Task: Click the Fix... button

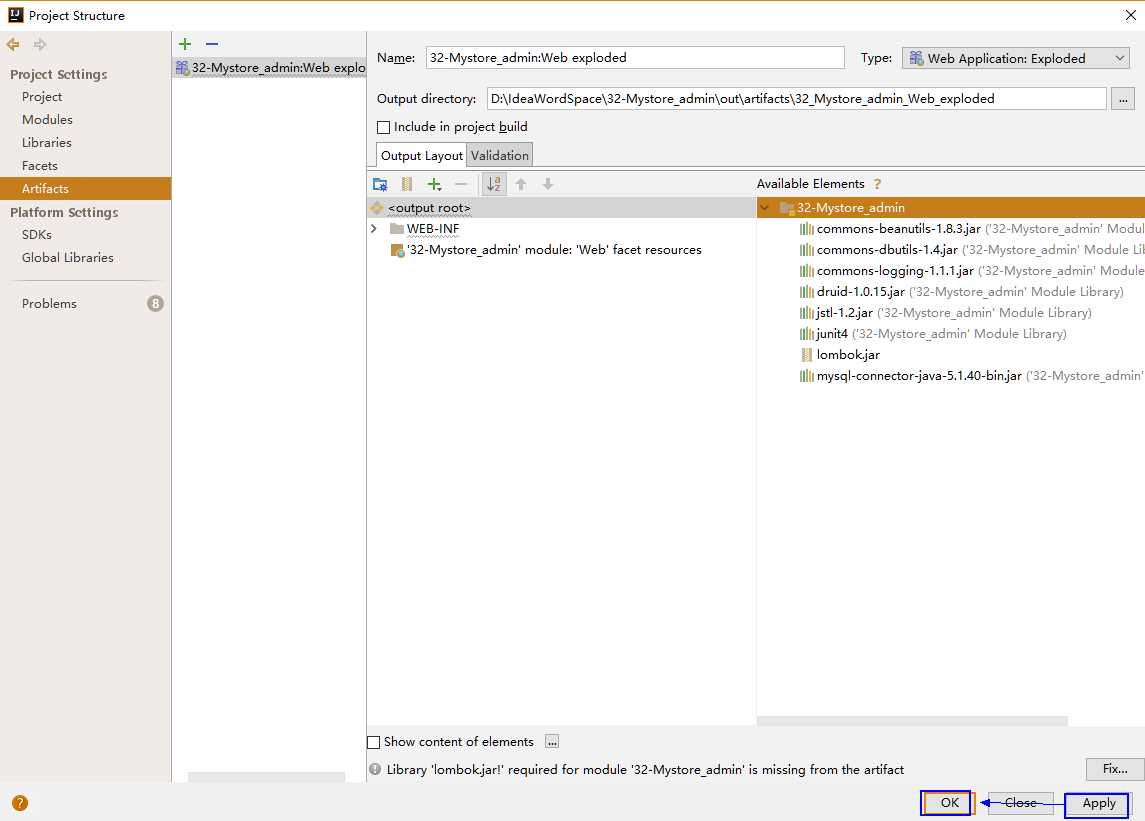Action: 1114,769
